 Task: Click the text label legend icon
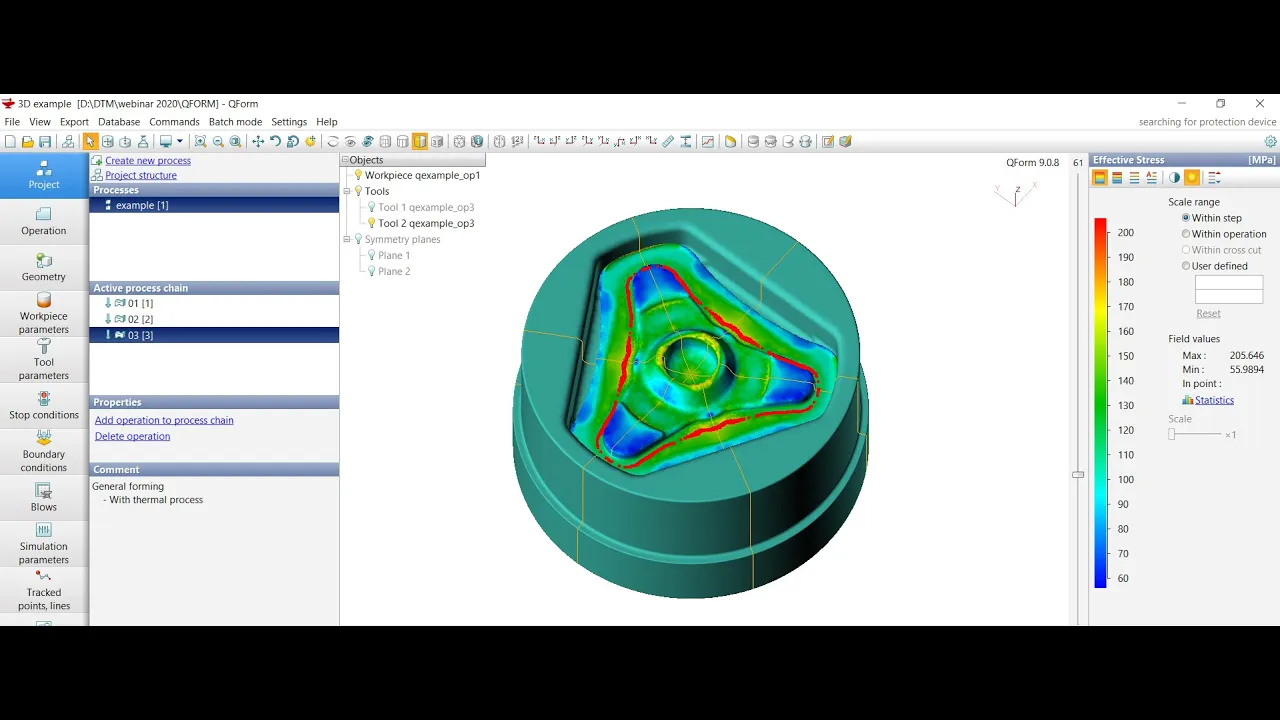point(1151,178)
